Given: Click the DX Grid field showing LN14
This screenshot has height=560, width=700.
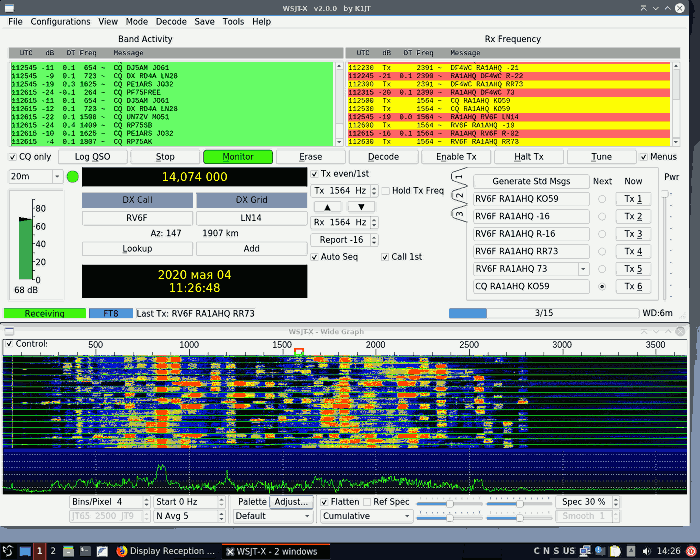Looking at the screenshot, I should click(251, 218).
